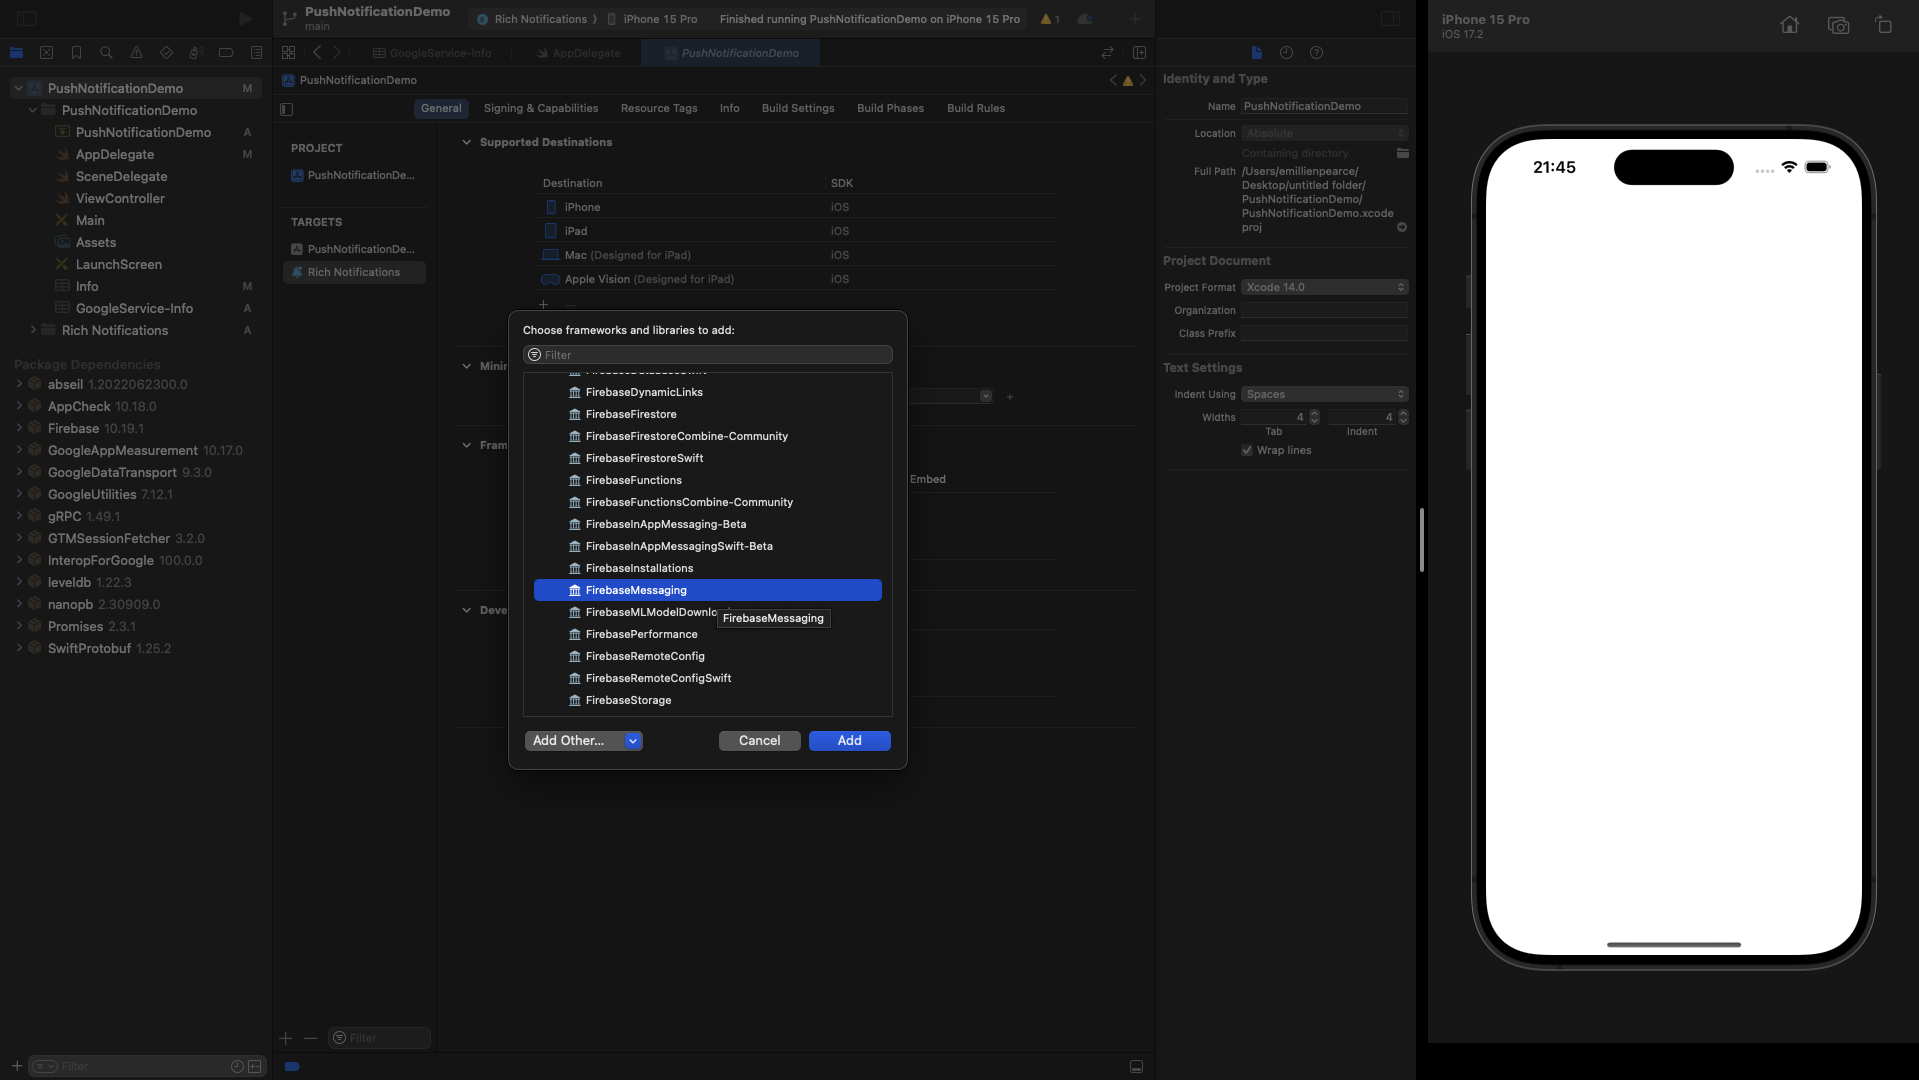Open the Resource Tags tab
The width and height of the screenshot is (1919, 1080).
click(x=659, y=108)
